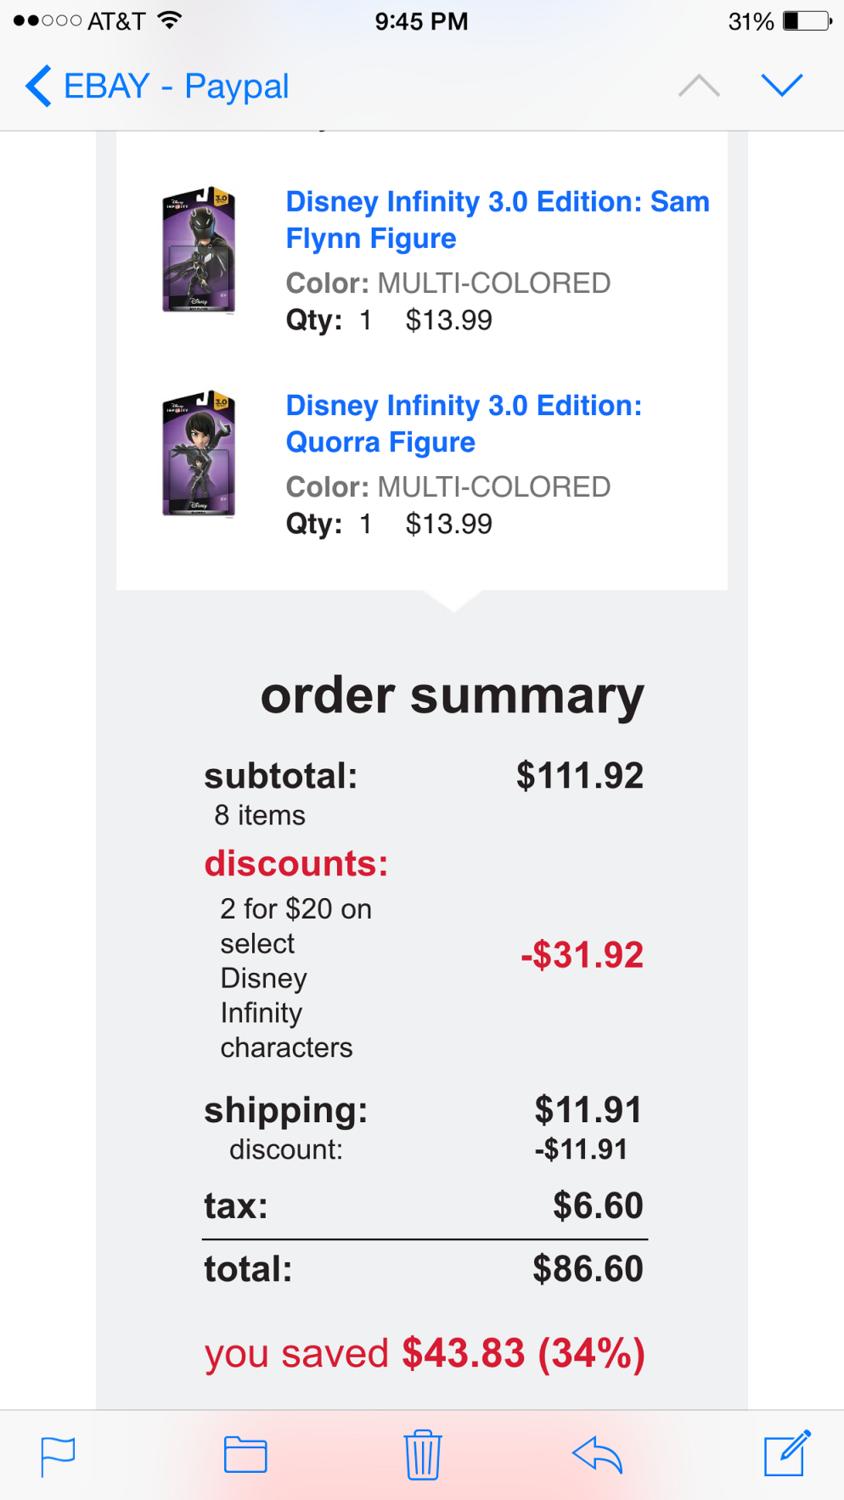
Task: Compose a new message with pencil icon
Action: pyautogui.click(x=786, y=1454)
